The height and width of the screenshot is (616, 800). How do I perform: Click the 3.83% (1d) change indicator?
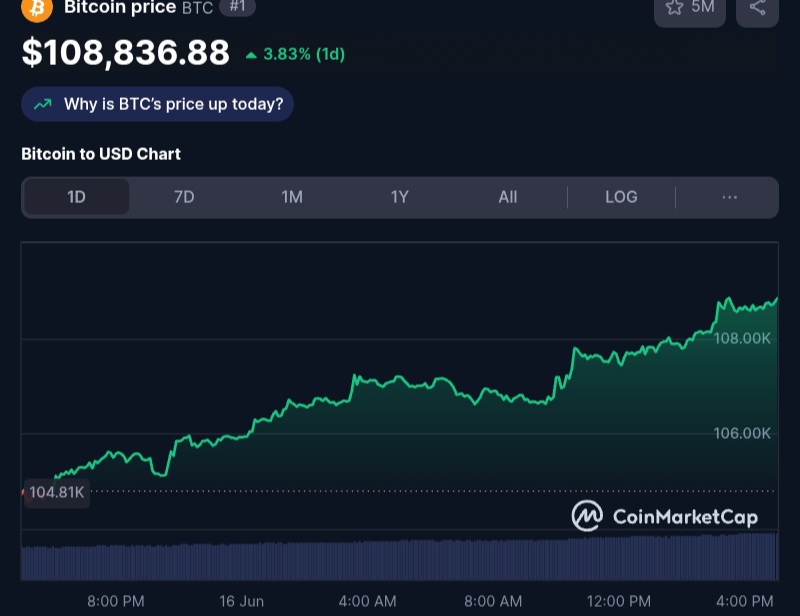pos(295,54)
